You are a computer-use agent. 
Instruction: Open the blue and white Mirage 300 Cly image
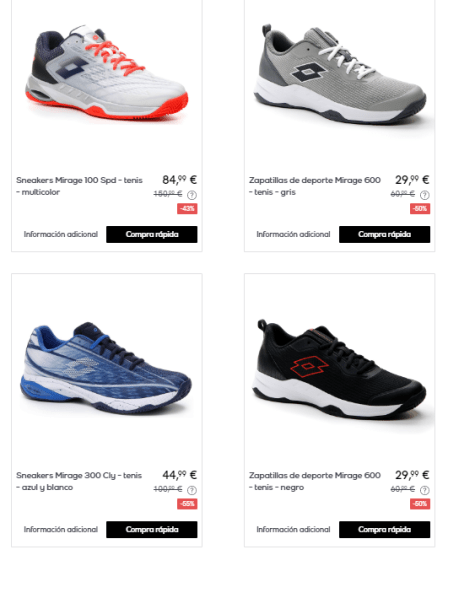[x=106, y=368]
